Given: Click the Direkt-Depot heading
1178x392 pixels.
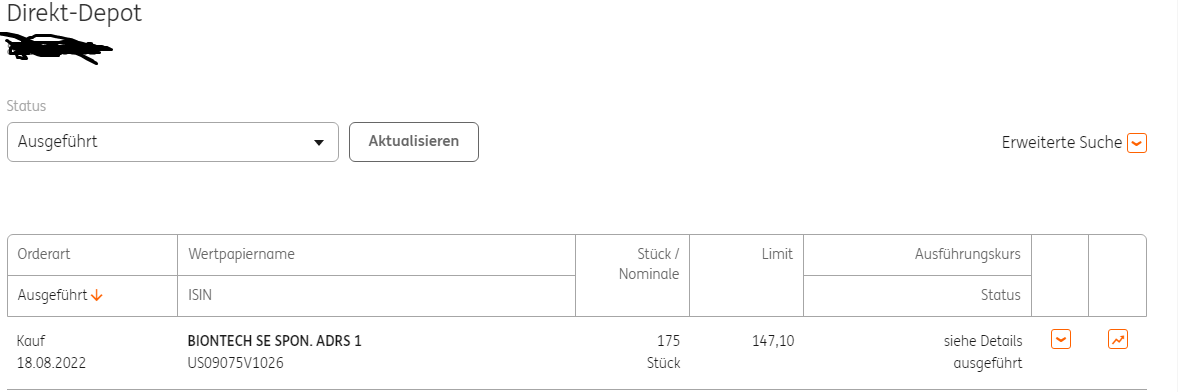Looking at the screenshot, I should (x=74, y=14).
